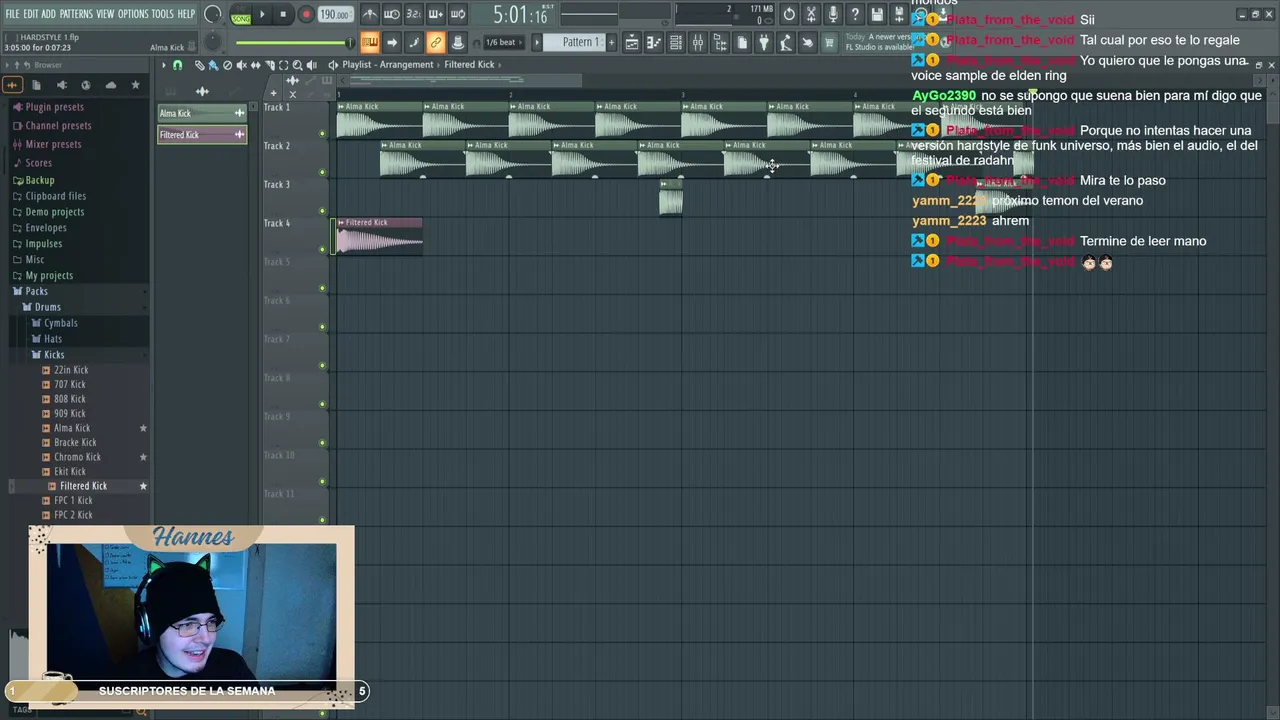Screen dimensions: 1280x720
Task: Mute Track 2 with green dot
Action: [322, 172]
